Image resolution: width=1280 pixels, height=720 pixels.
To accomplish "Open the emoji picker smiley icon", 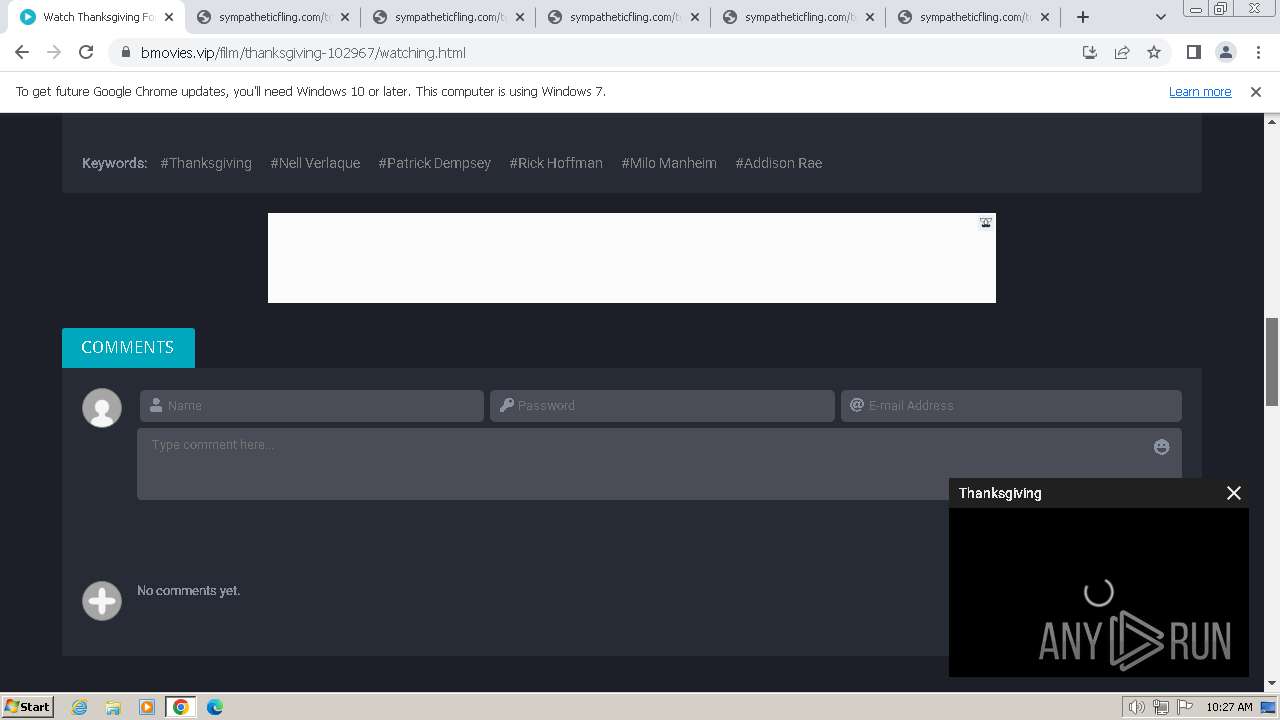I will (1161, 447).
